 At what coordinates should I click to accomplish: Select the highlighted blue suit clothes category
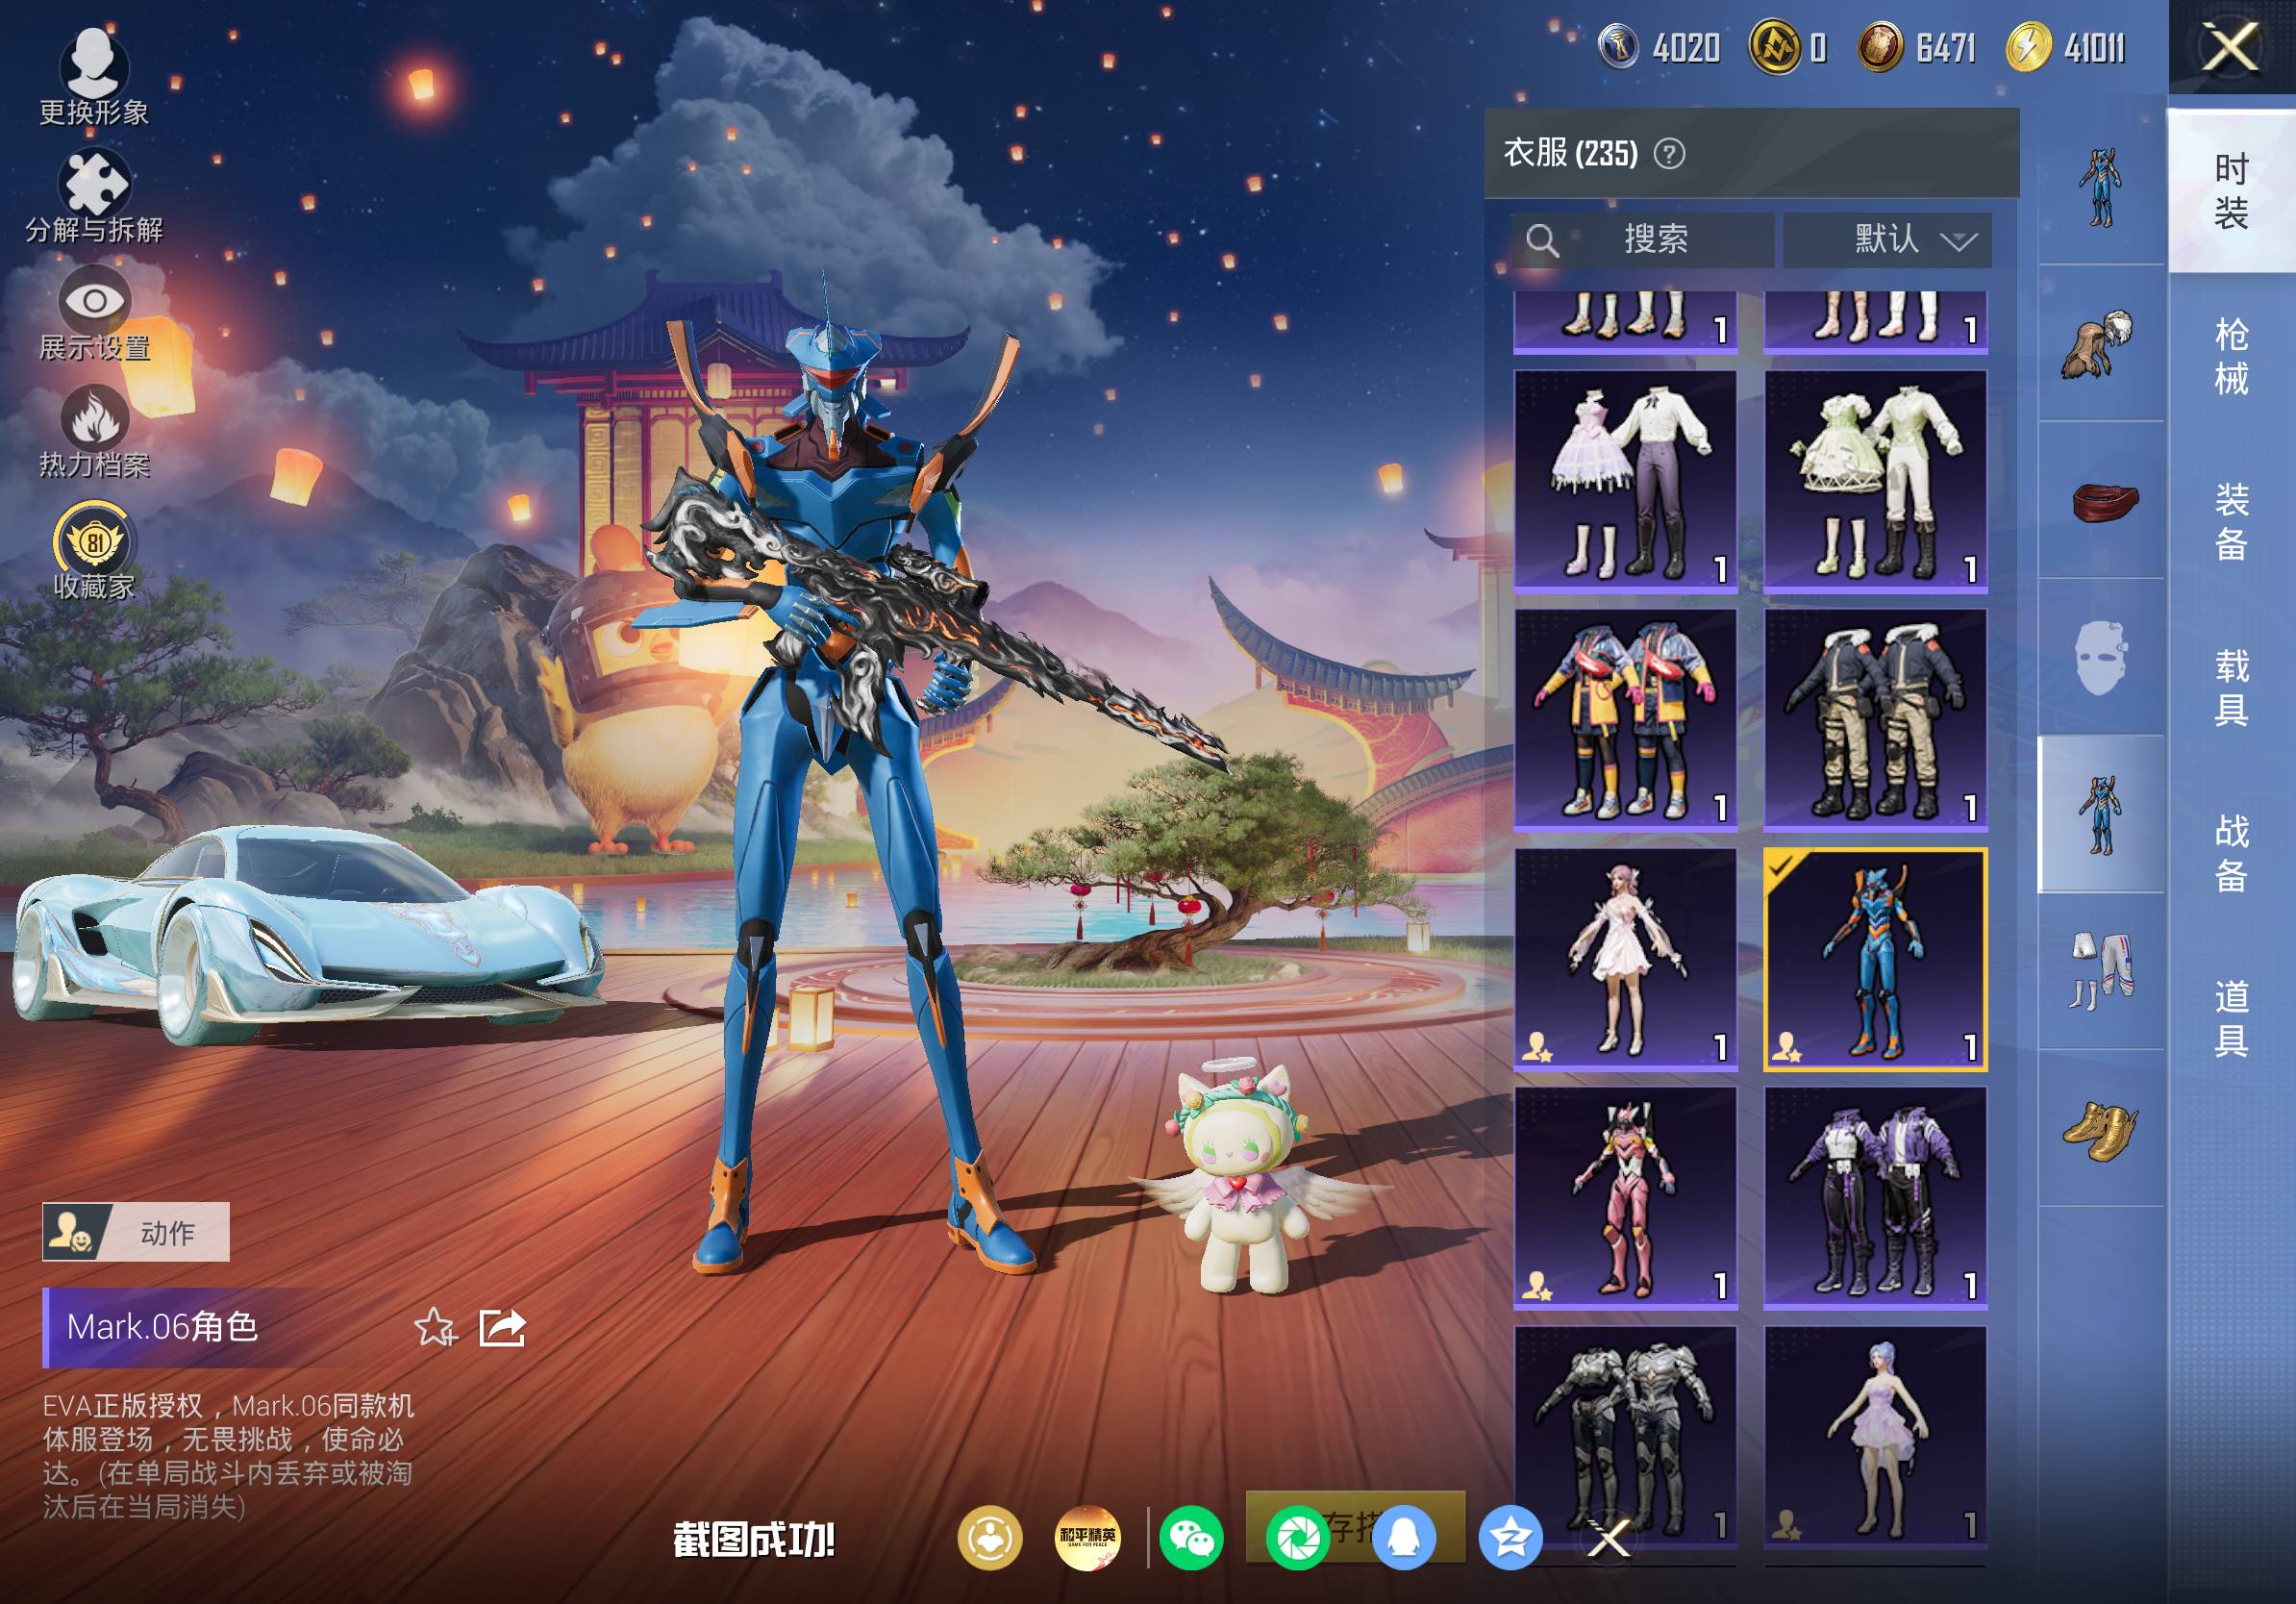pos(2100,814)
